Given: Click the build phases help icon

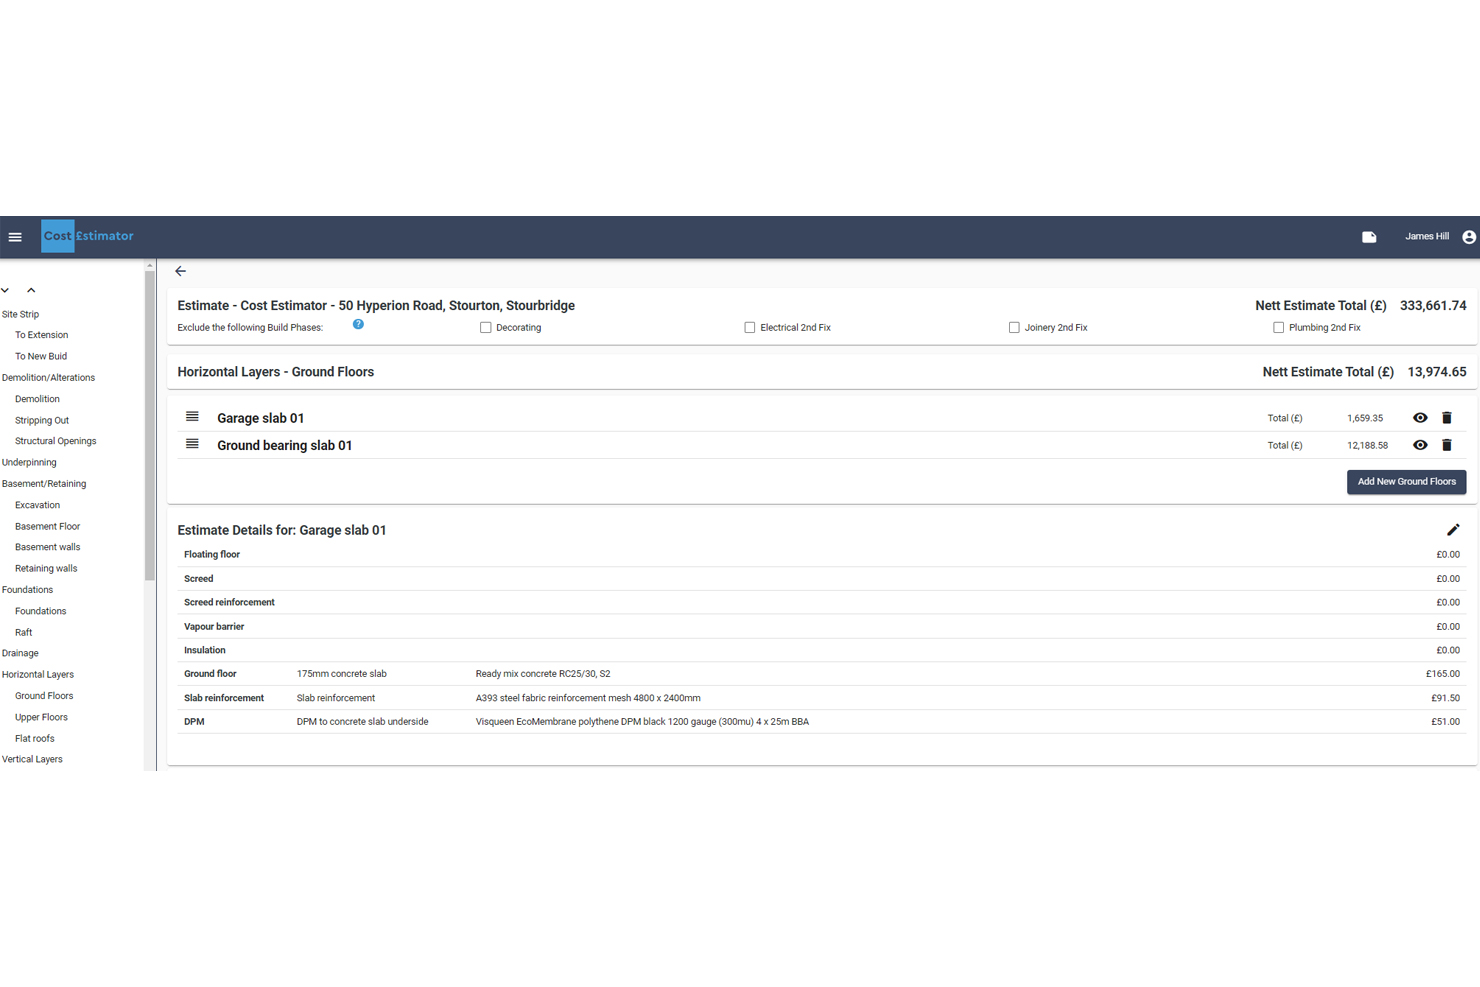Looking at the screenshot, I should (358, 324).
